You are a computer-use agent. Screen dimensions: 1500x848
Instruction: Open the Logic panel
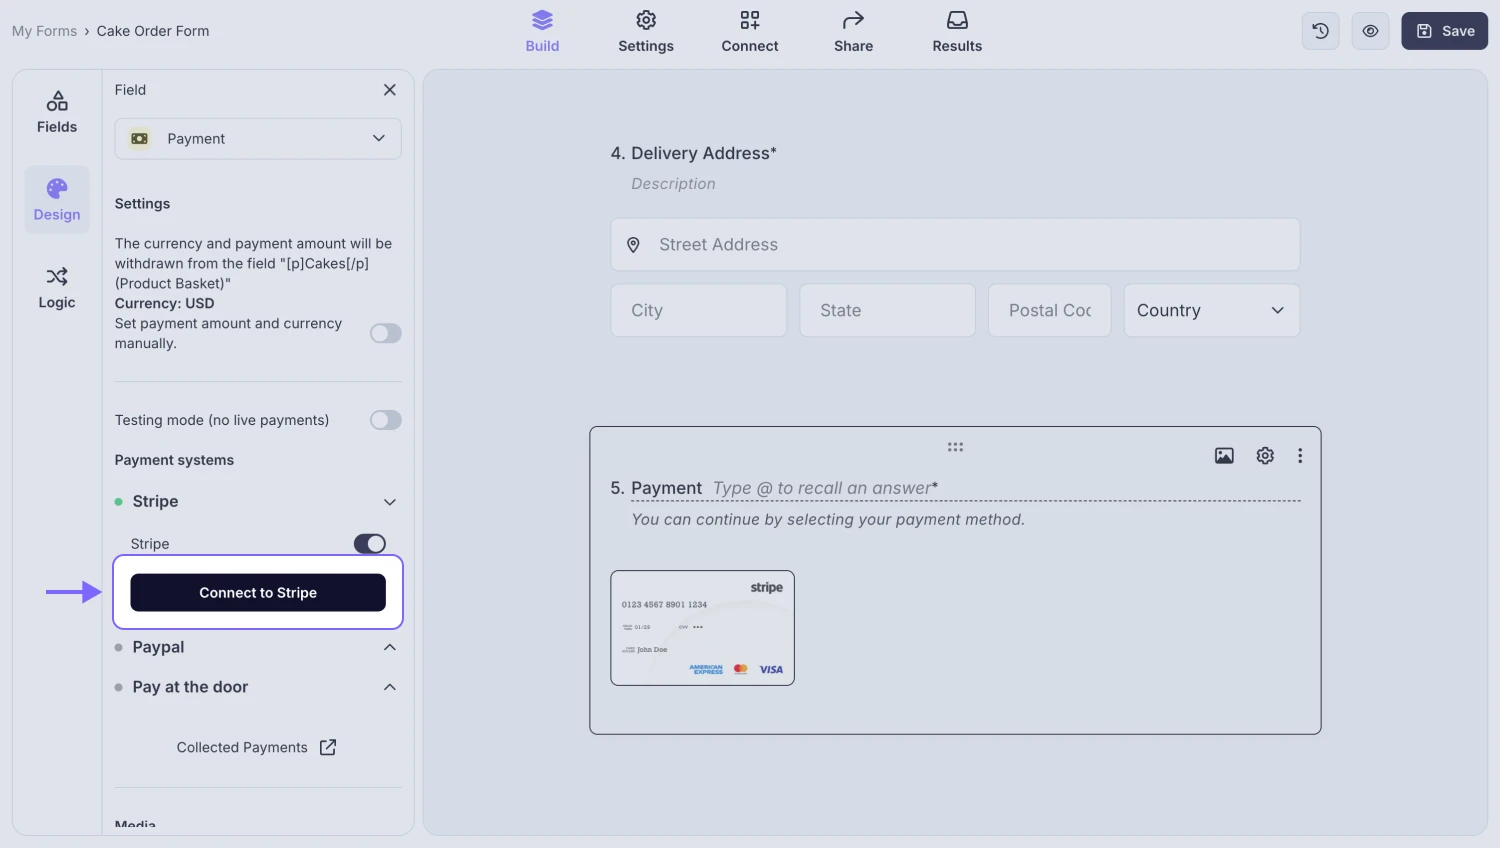point(56,287)
